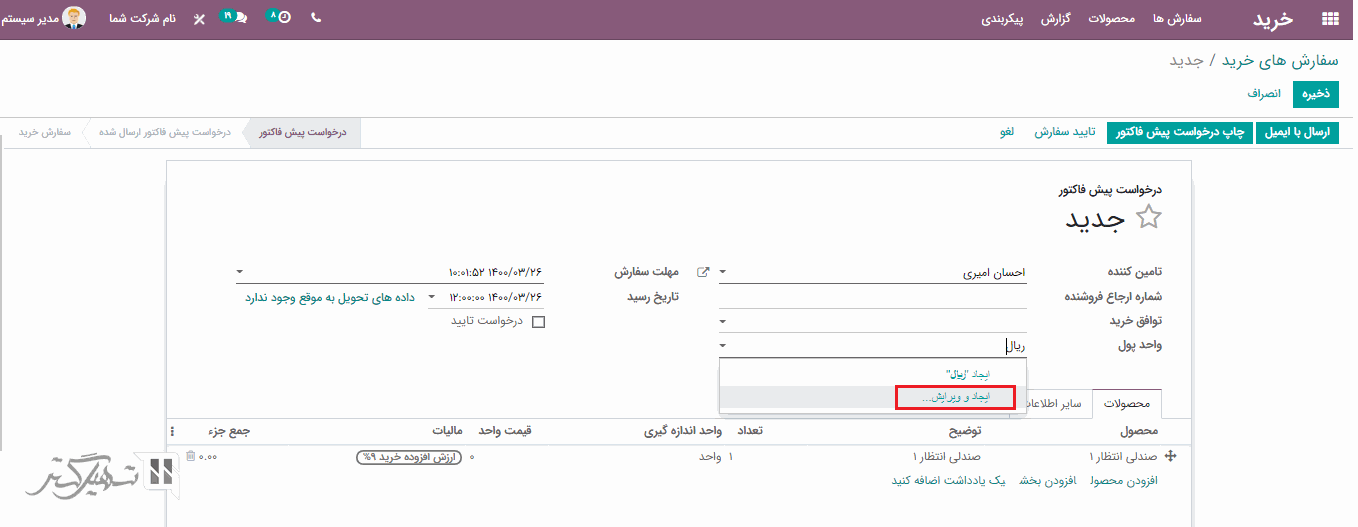Open table column options three-dot icon
Viewport: 1358px width, 527px height.
pyautogui.click(x=172, y=432)
